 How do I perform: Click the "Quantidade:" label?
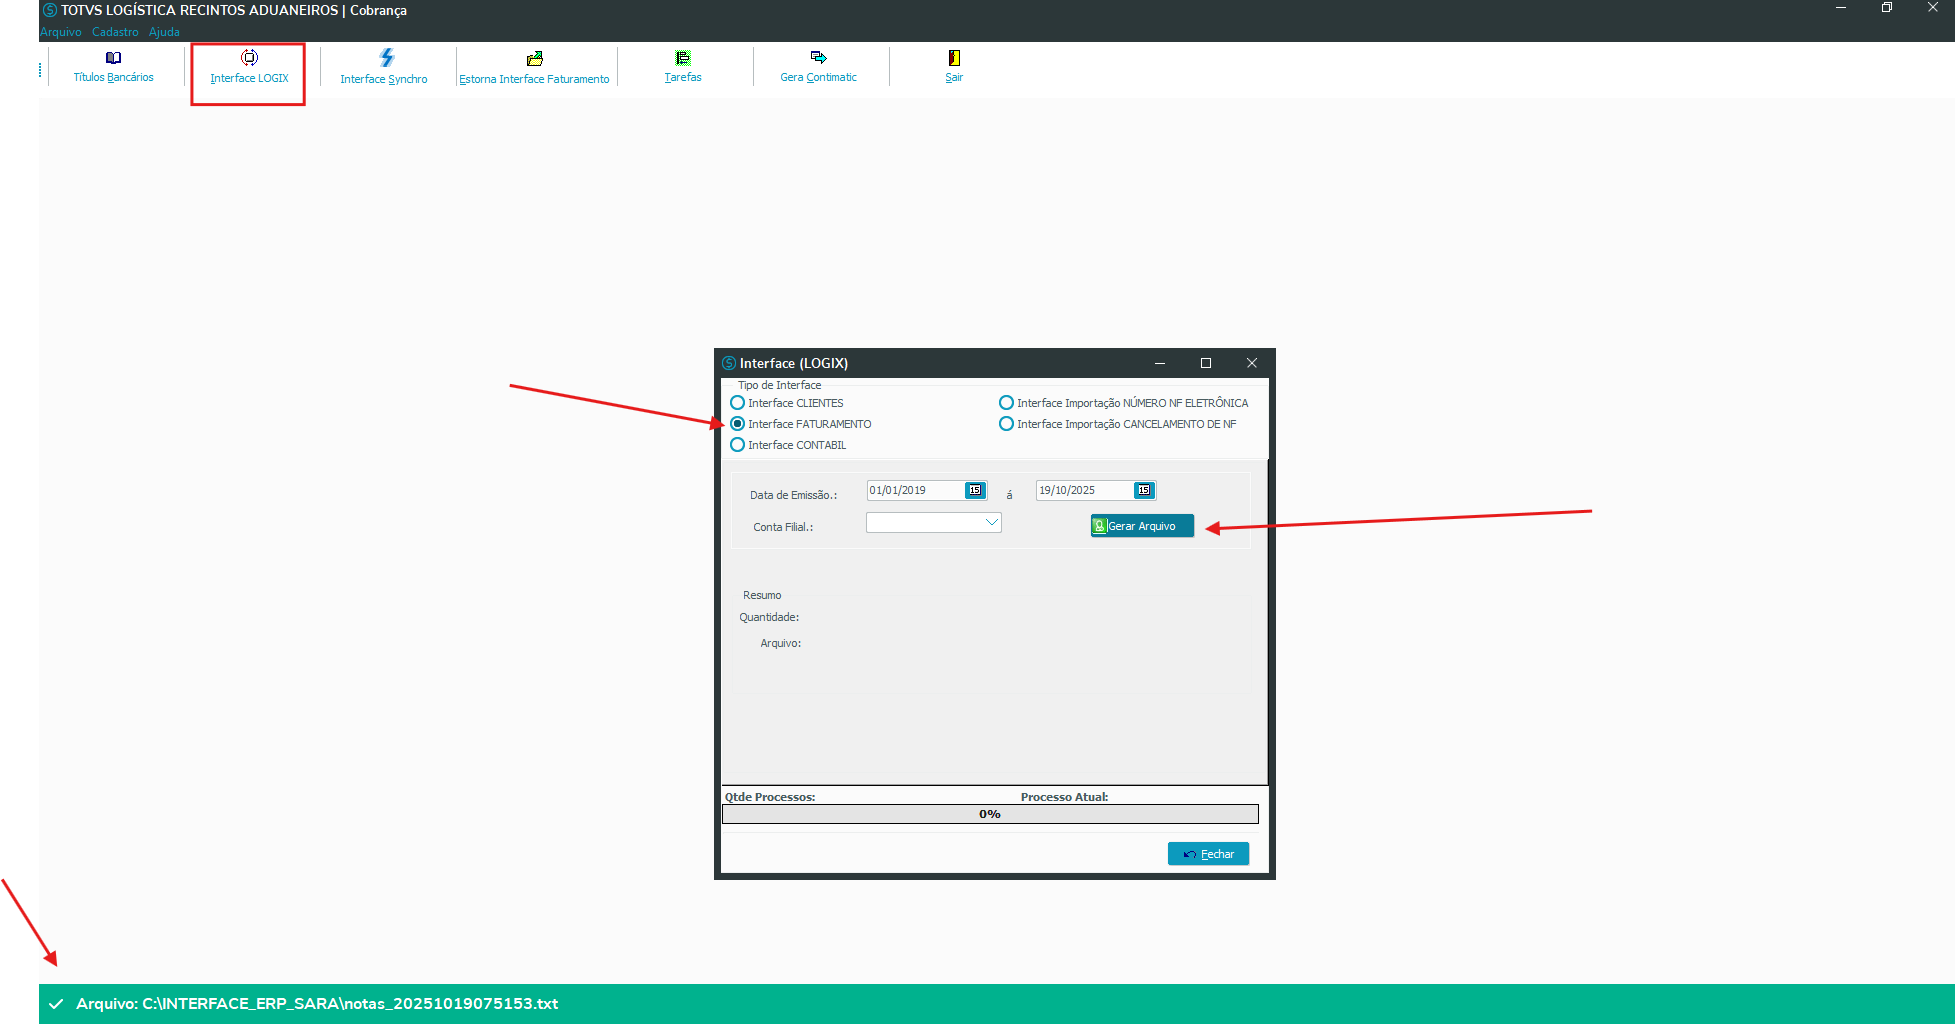click(769, 617)
